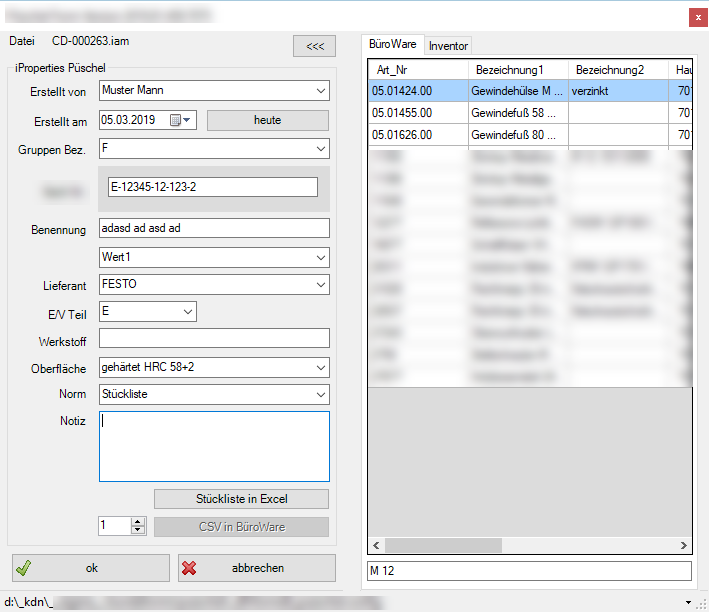709x612 pixels.
Task: Click the red X abbrechen button
Action: click(257, 568)
